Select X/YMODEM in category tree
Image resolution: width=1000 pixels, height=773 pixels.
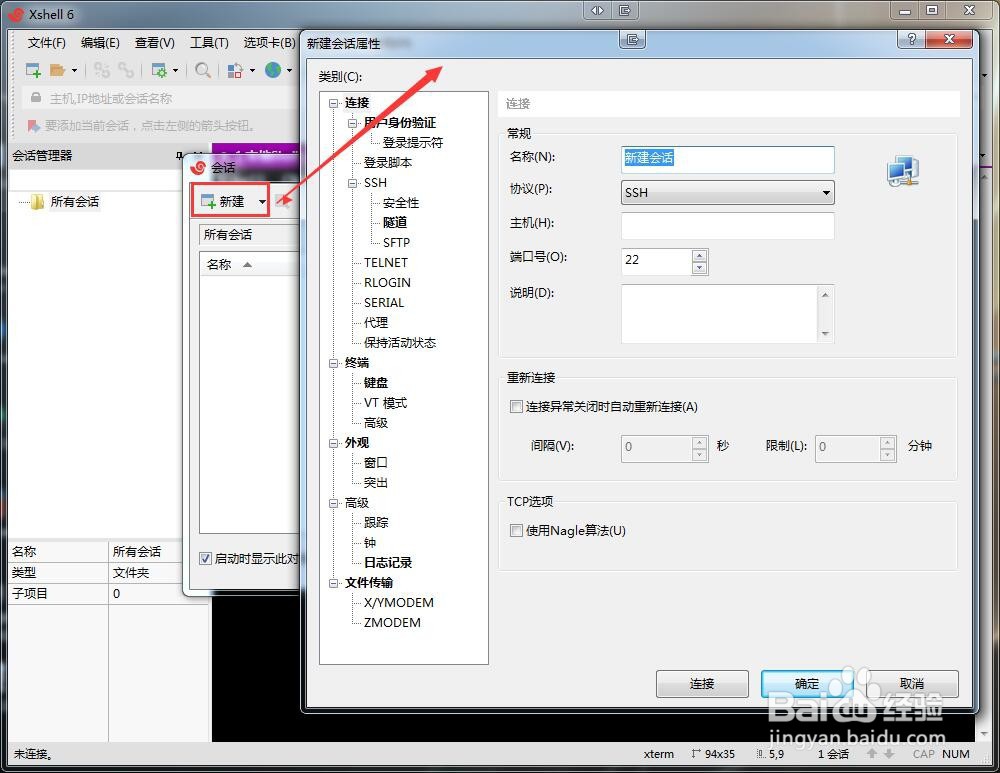coord(399,603)
